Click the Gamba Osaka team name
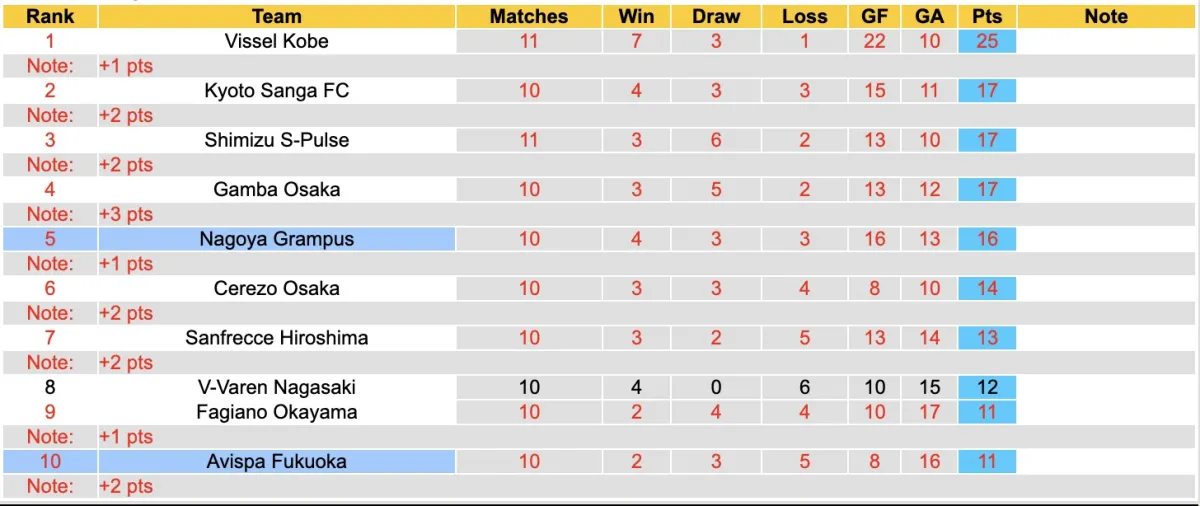Viewport: 1200px width, 506px height. (277, 189)
